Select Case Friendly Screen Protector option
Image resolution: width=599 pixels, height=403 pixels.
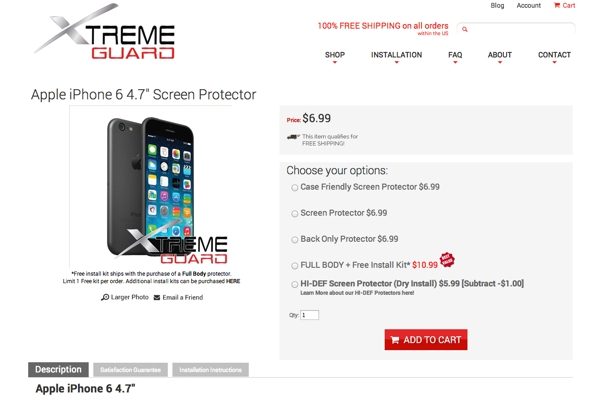pyautogui.click(x=295, y=188)
